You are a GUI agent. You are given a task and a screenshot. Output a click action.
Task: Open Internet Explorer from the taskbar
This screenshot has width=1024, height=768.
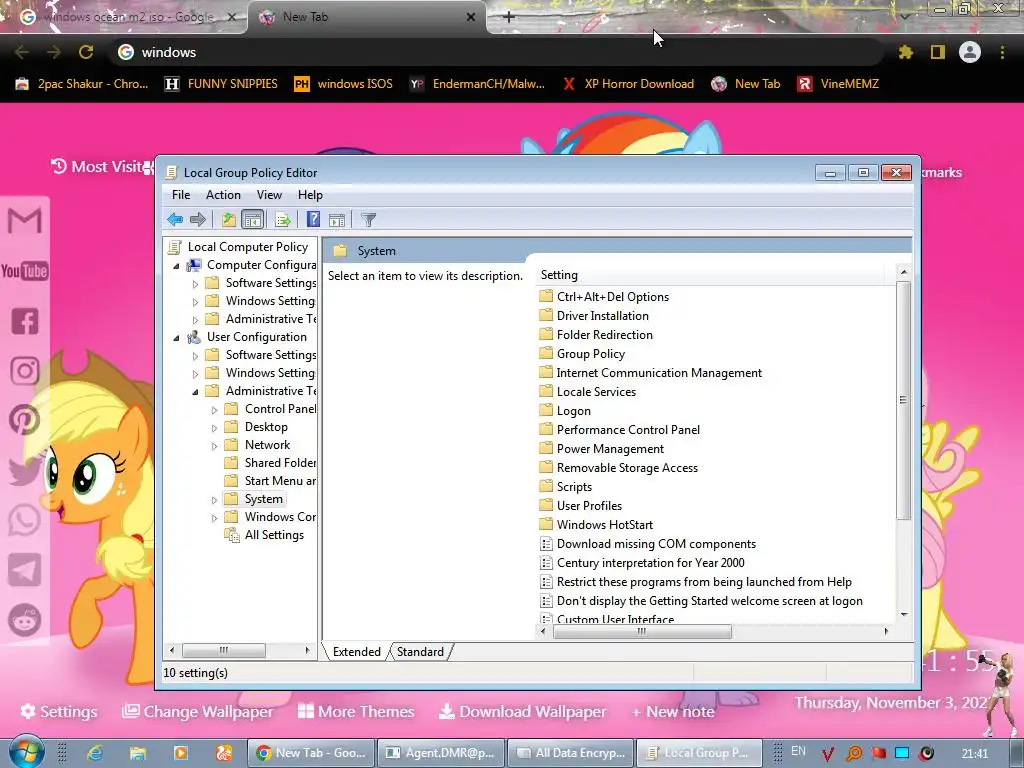pos(95,753)
